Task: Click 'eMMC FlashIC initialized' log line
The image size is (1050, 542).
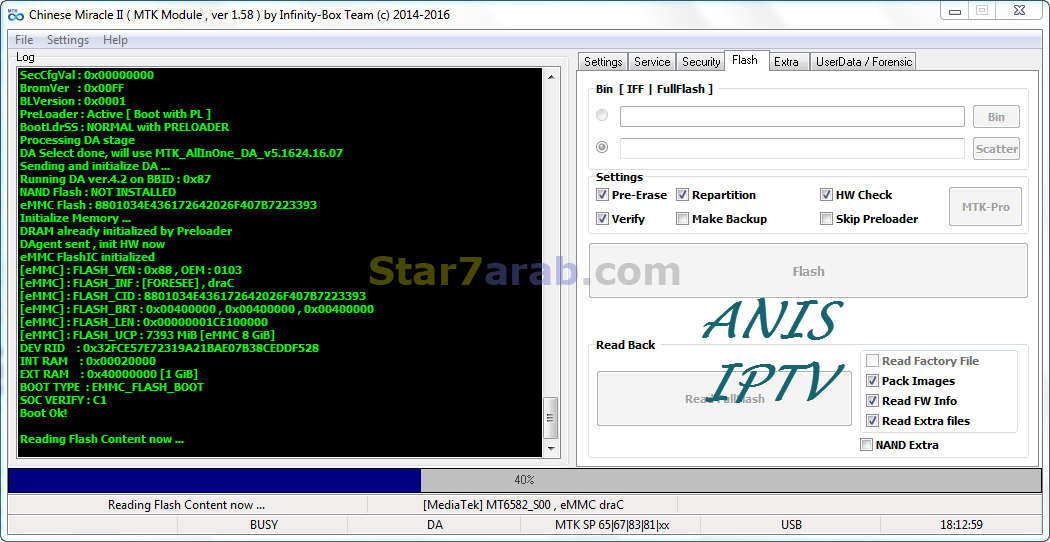Action: point(87,257)
